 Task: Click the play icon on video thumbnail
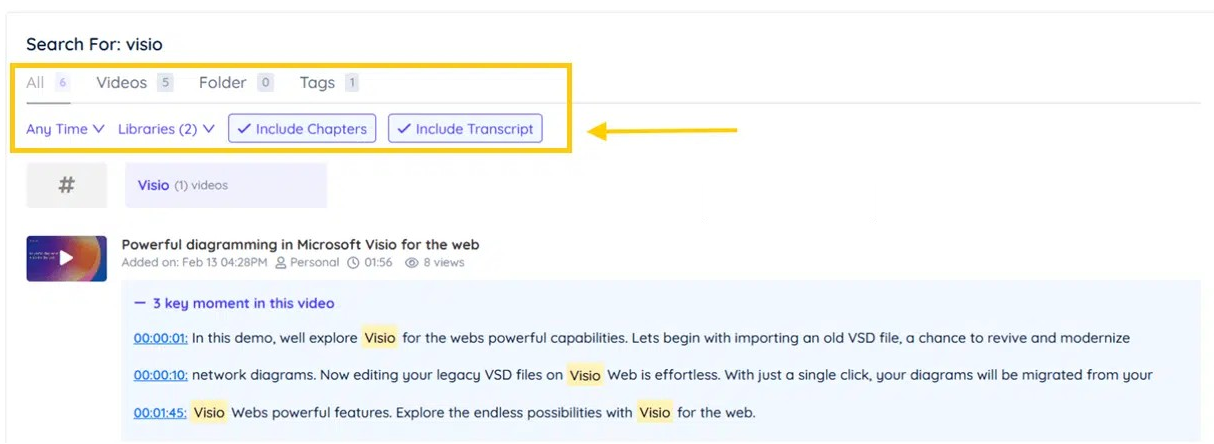(x=66, y=258)
